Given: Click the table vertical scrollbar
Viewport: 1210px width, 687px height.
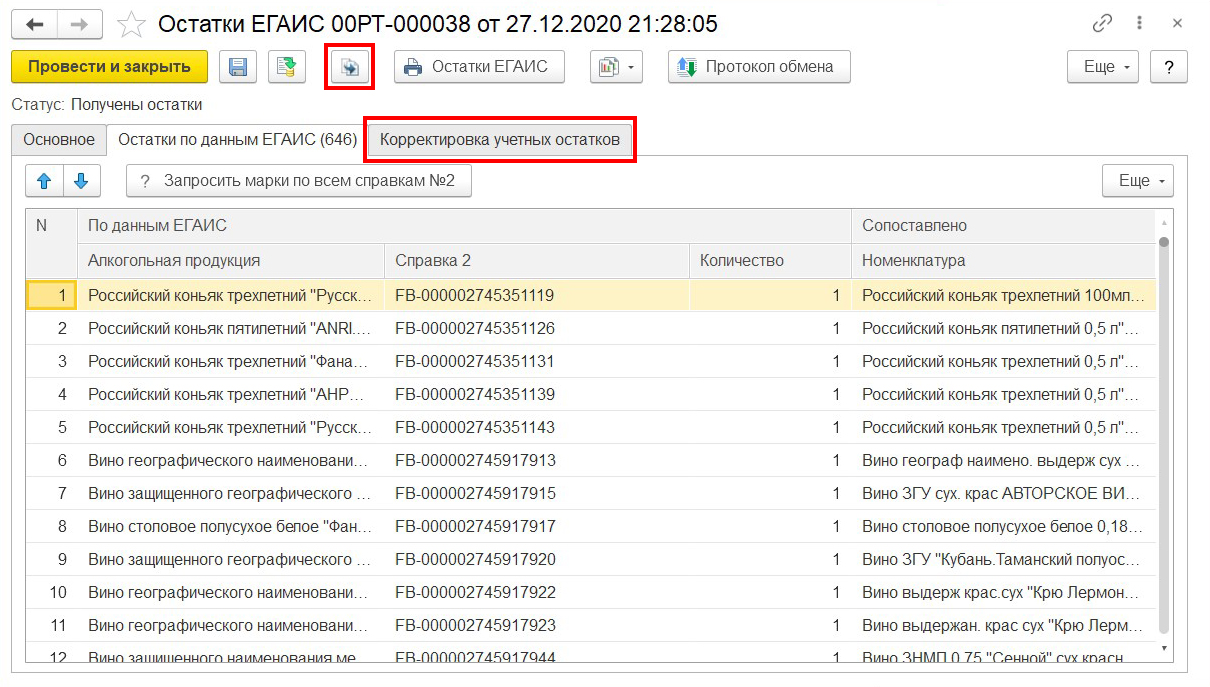Looking at the screenshot, I should click(1164, 435).
